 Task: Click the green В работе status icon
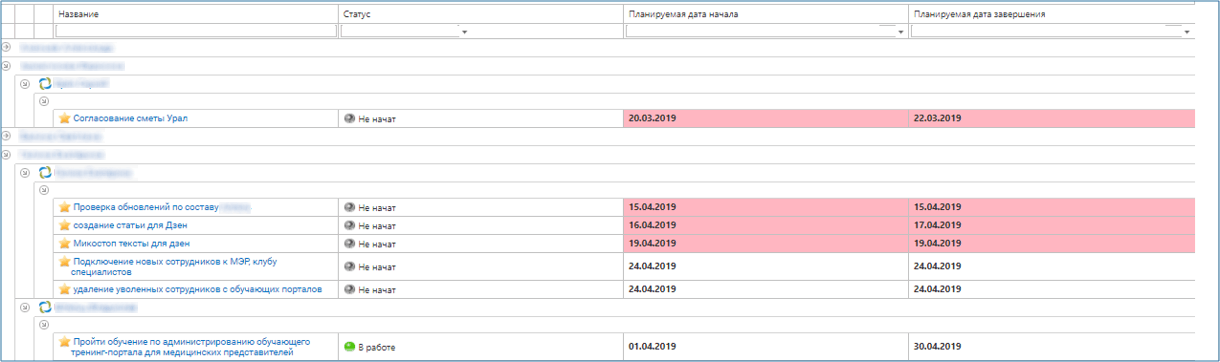(349, 347)
